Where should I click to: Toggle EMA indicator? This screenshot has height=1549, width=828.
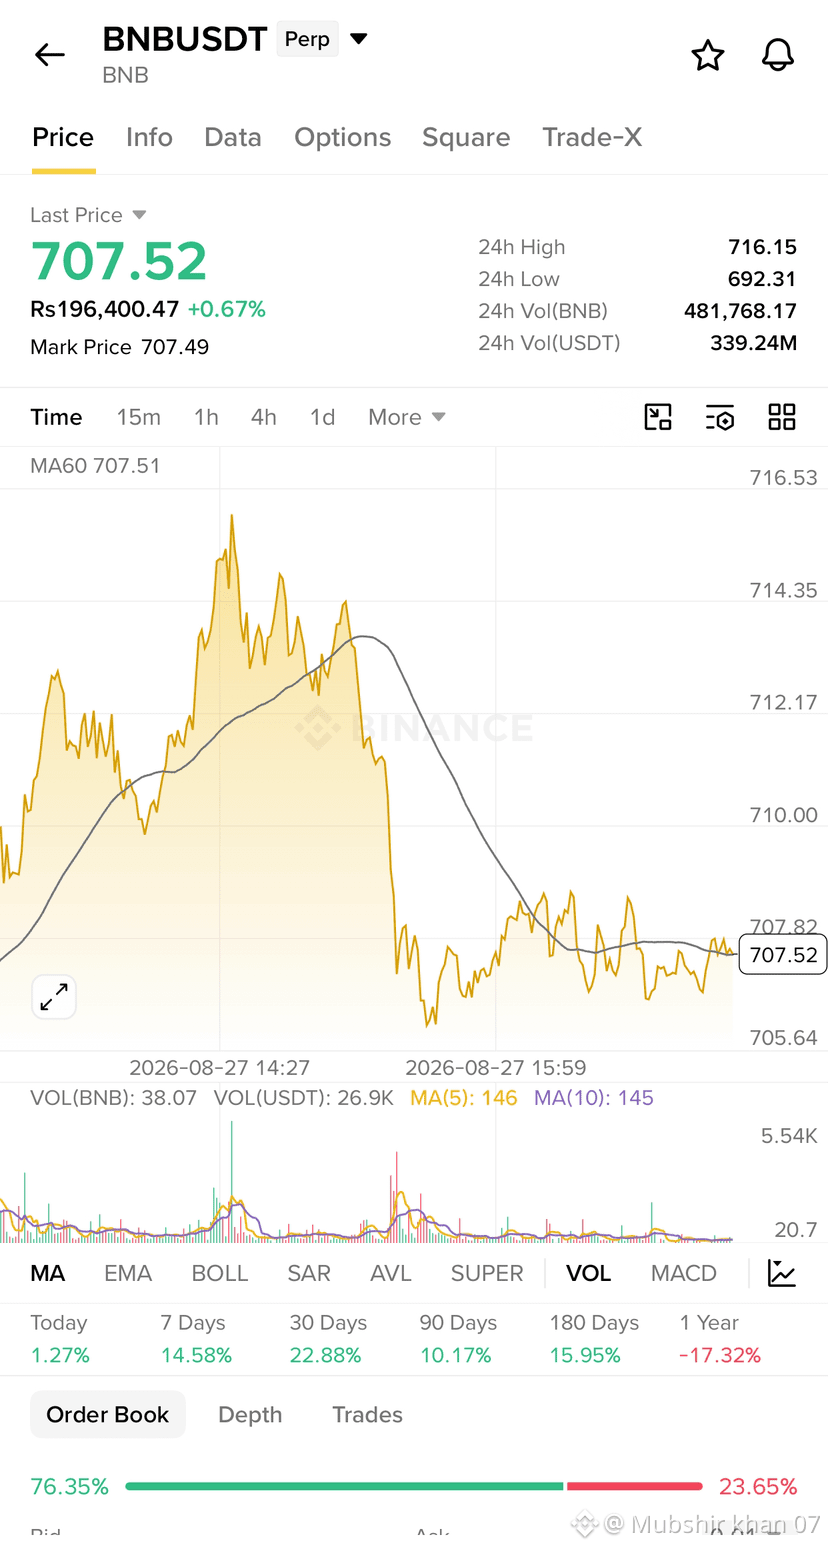[x=128, y=1273]
